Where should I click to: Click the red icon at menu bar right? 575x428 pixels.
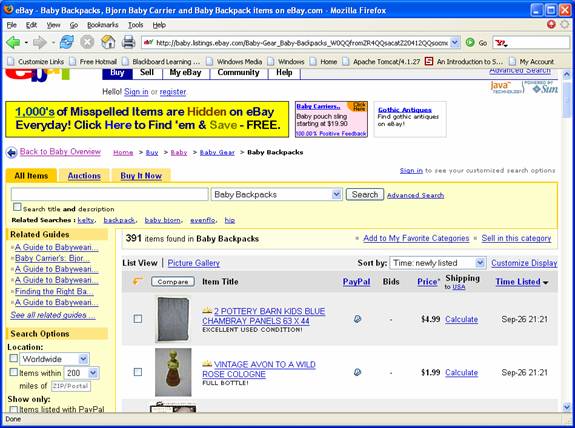(551, 25)
